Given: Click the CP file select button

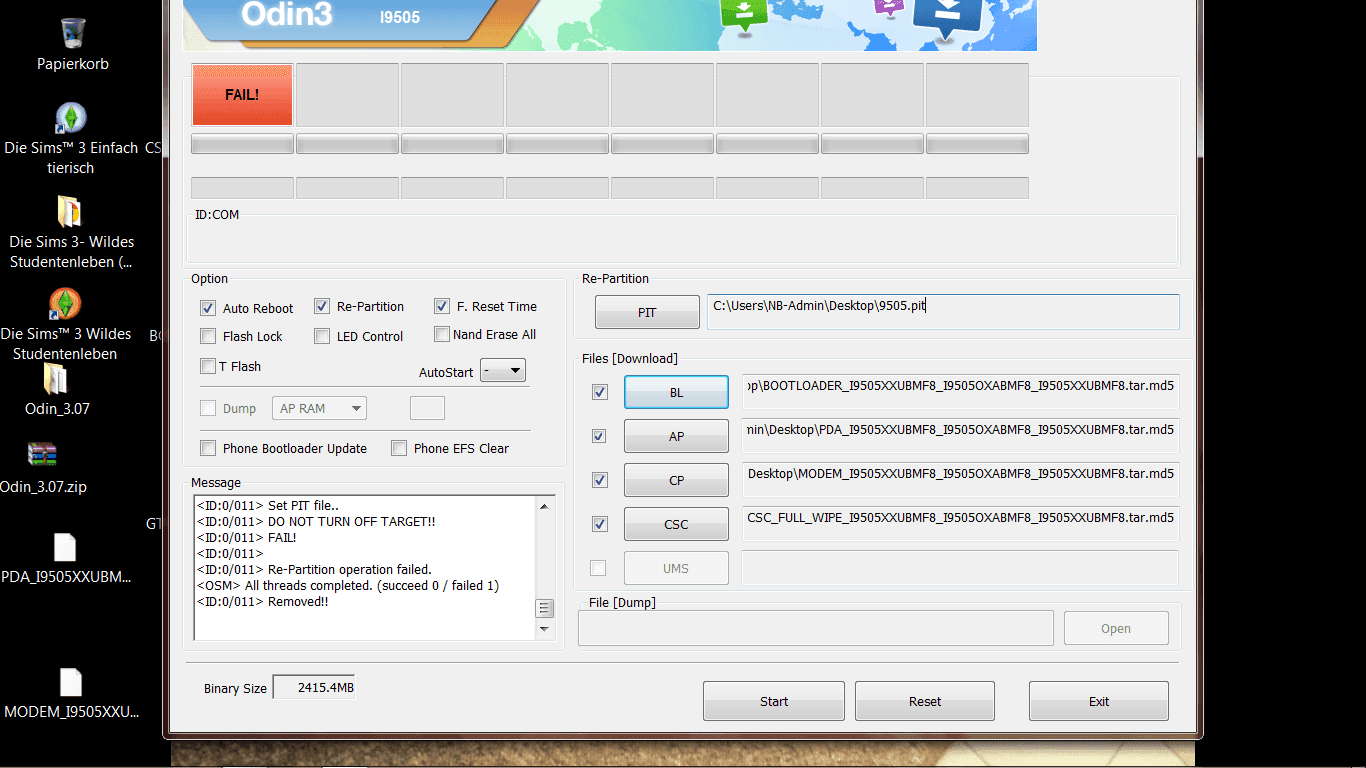Looking at the screenshot, I should [676, 480].
